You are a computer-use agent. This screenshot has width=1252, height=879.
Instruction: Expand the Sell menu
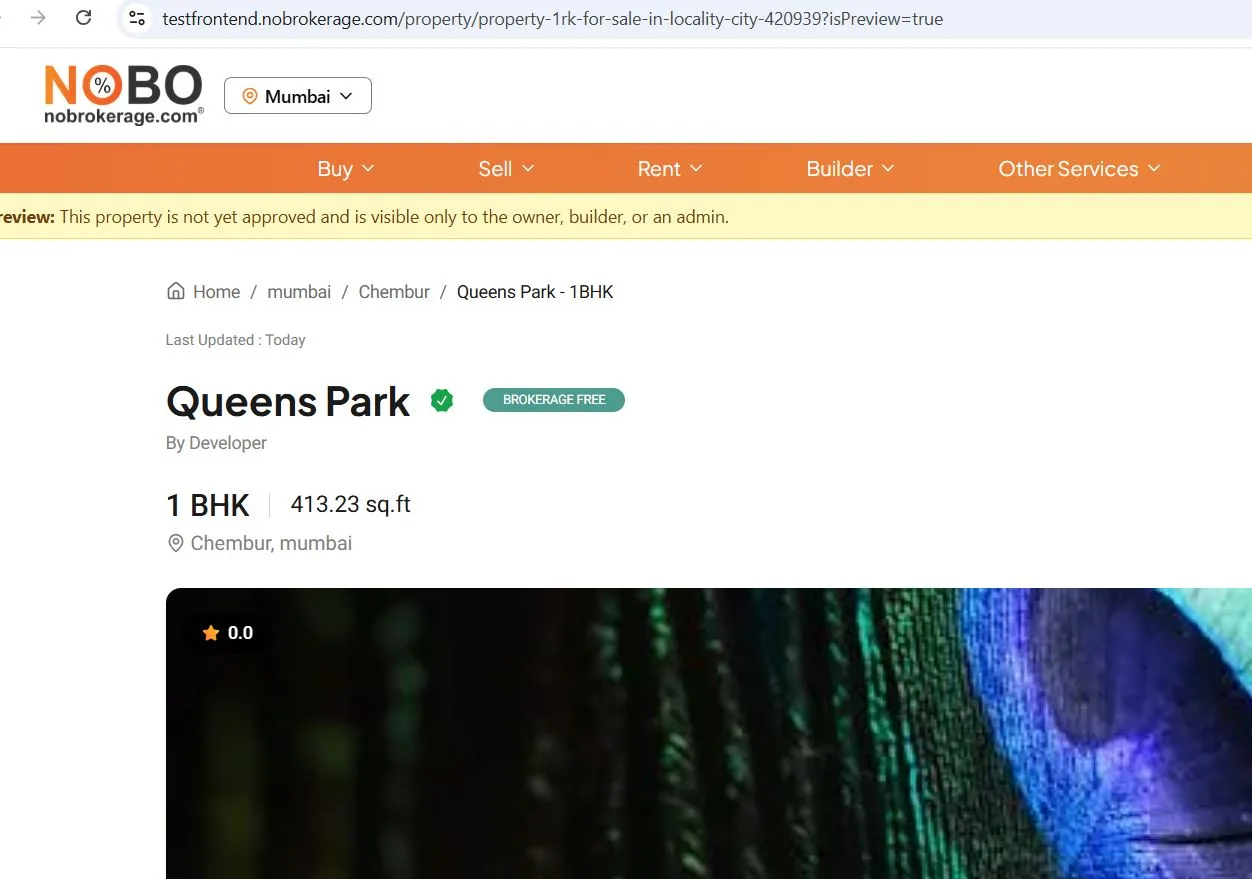[506, 169]
